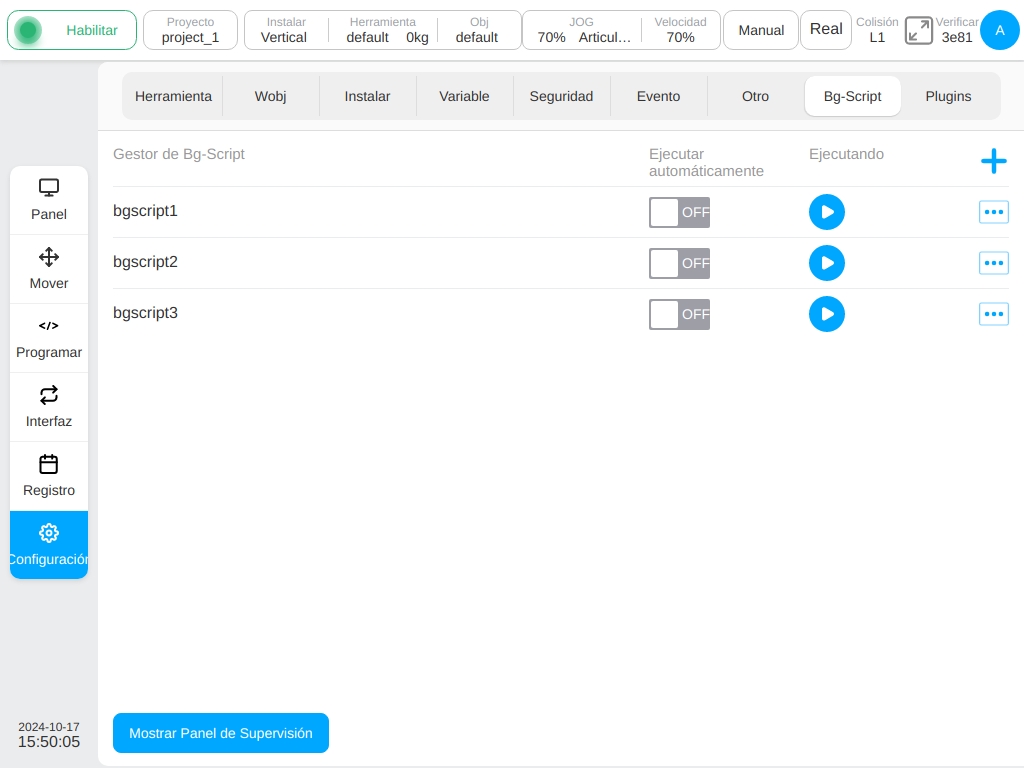Switch to the Evento tab
Viewport: 1024px width, 768px height.
658,96
